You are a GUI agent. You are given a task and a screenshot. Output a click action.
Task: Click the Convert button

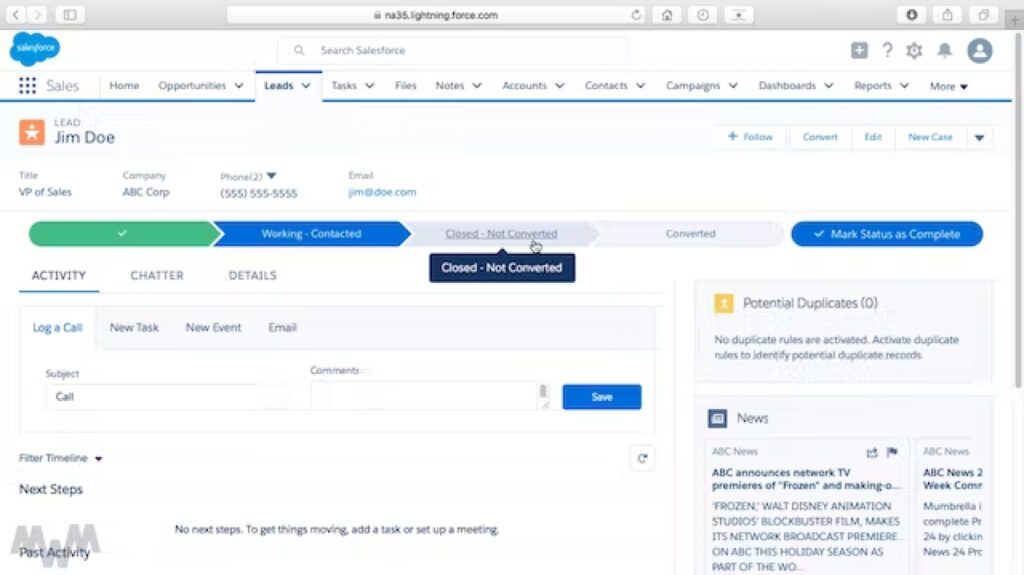(x=820, y=137)
